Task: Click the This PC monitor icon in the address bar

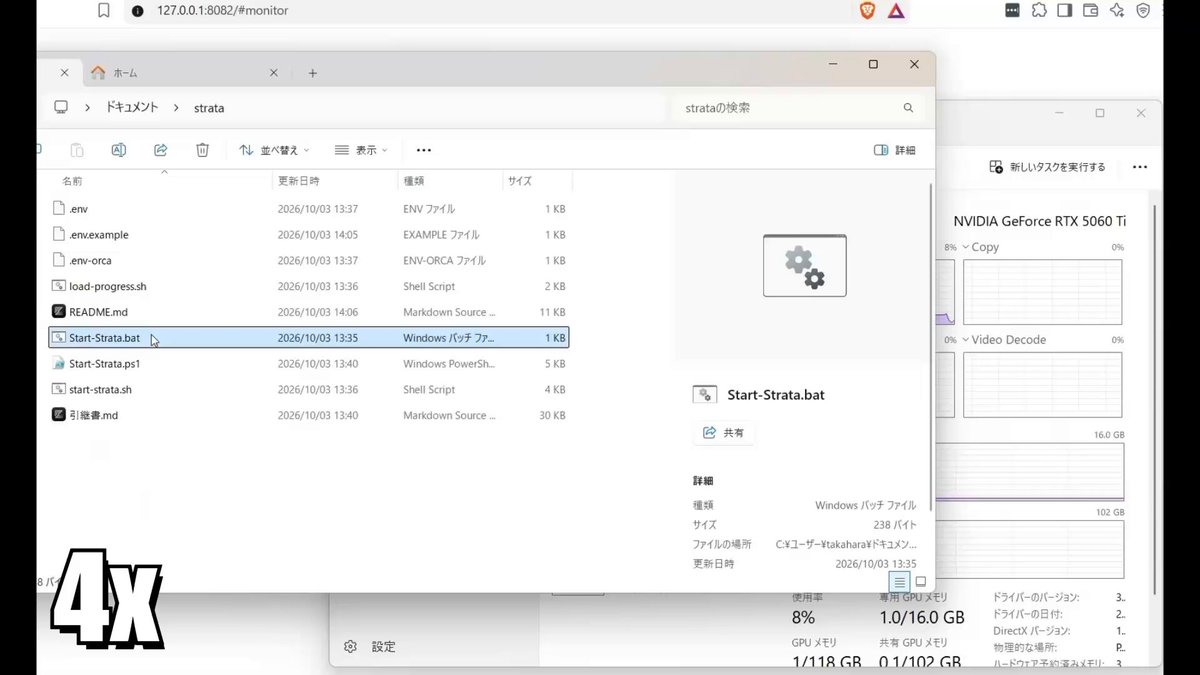Action: 61,107
